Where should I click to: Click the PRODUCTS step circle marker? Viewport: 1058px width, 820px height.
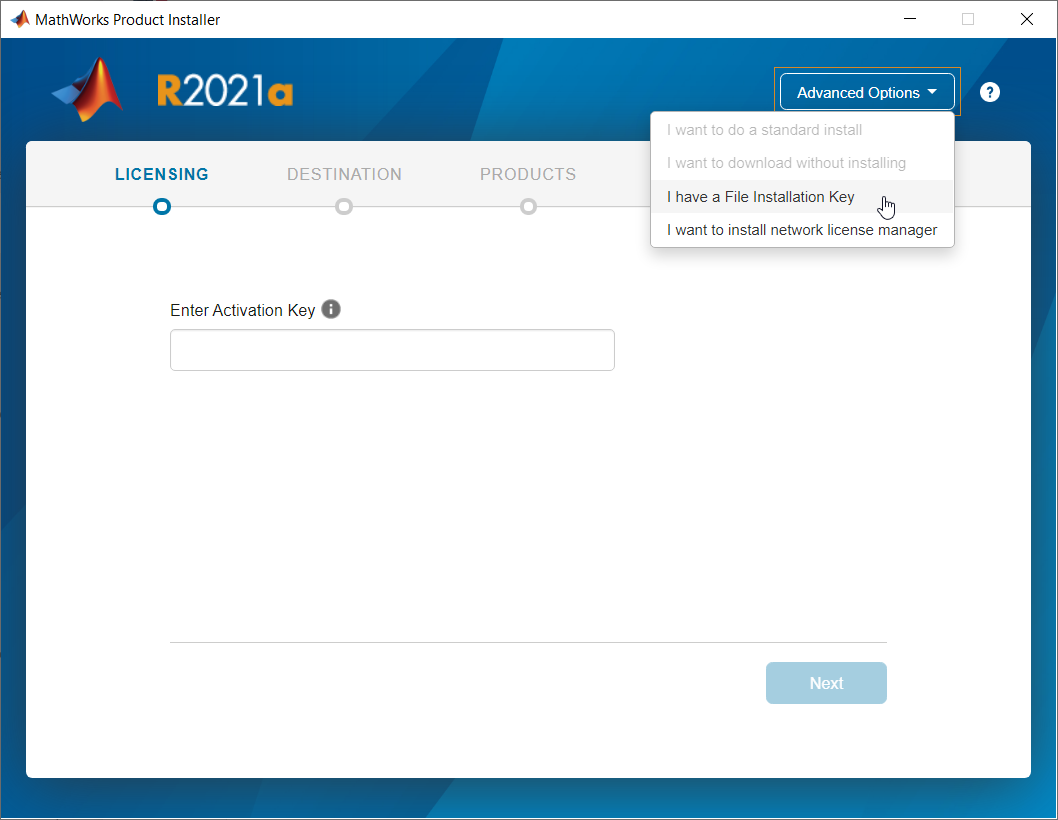click(528, 207)
